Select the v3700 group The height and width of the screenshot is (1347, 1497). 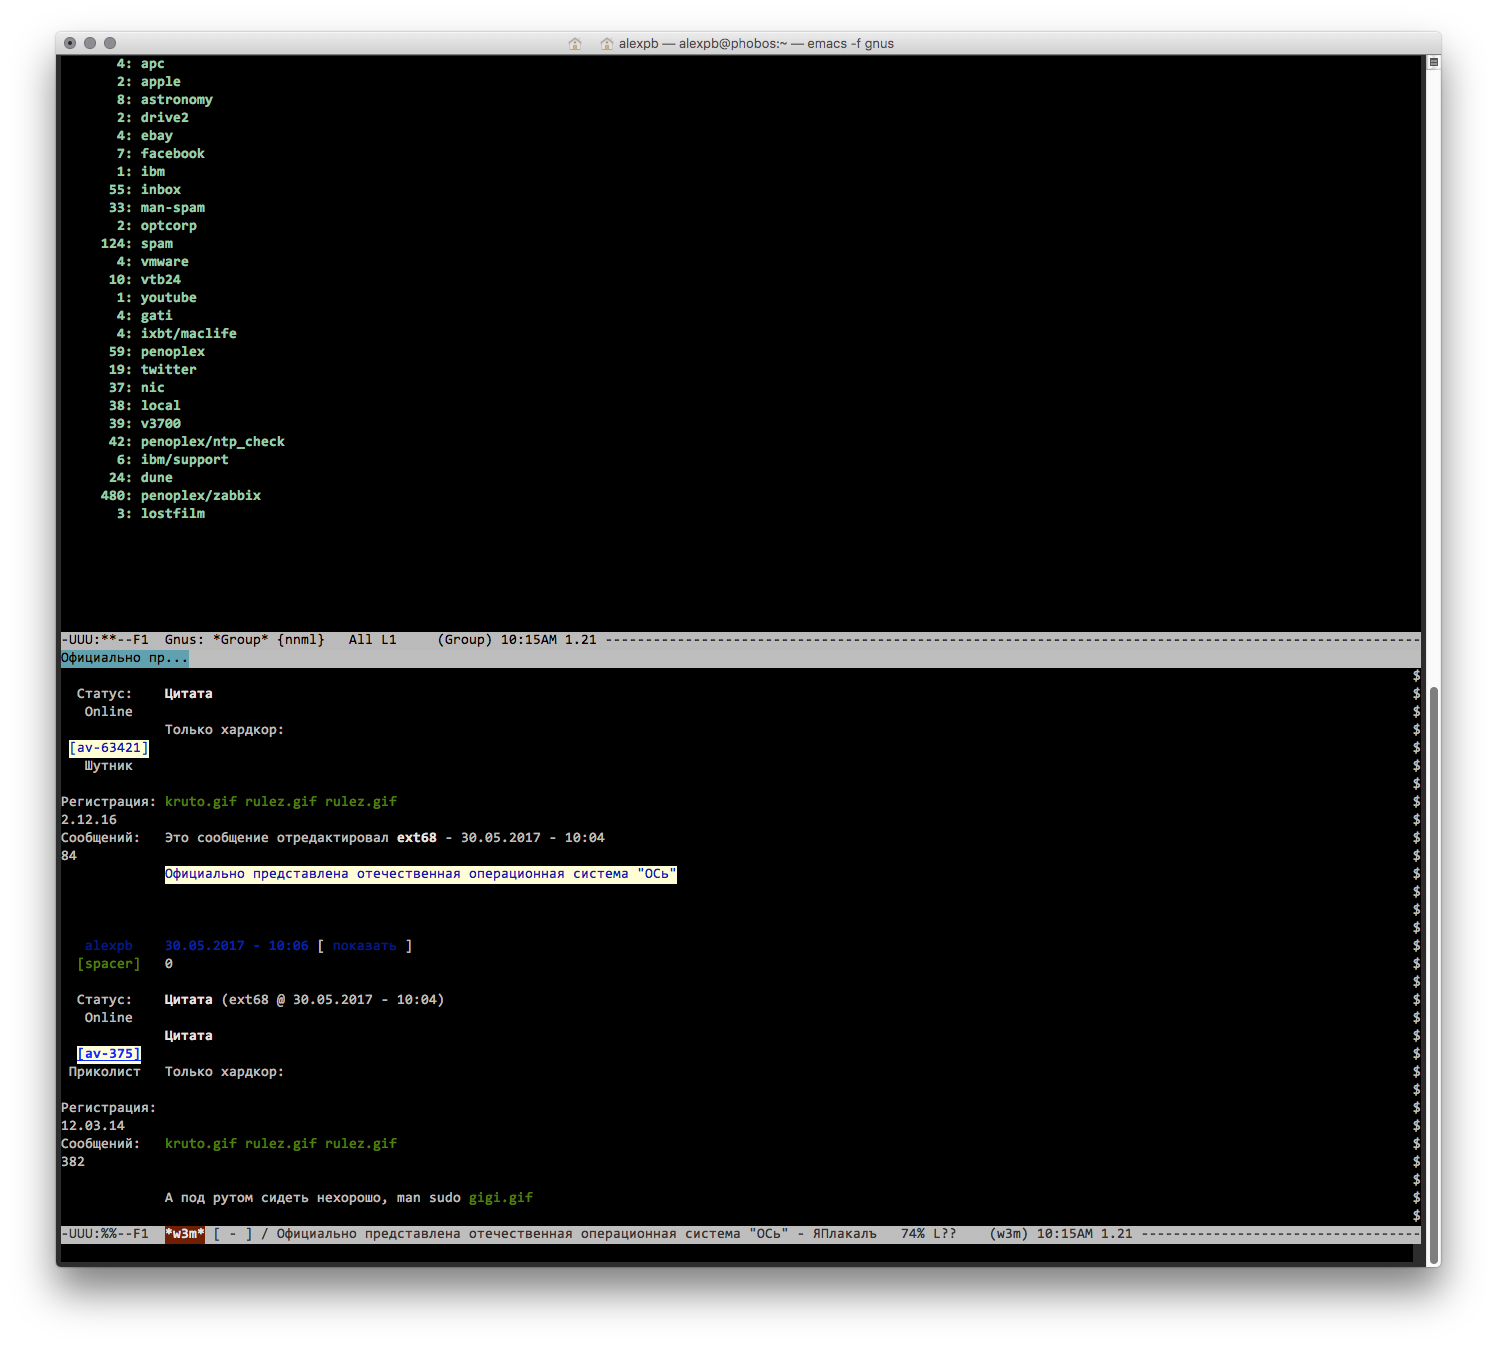coord(160,424)
